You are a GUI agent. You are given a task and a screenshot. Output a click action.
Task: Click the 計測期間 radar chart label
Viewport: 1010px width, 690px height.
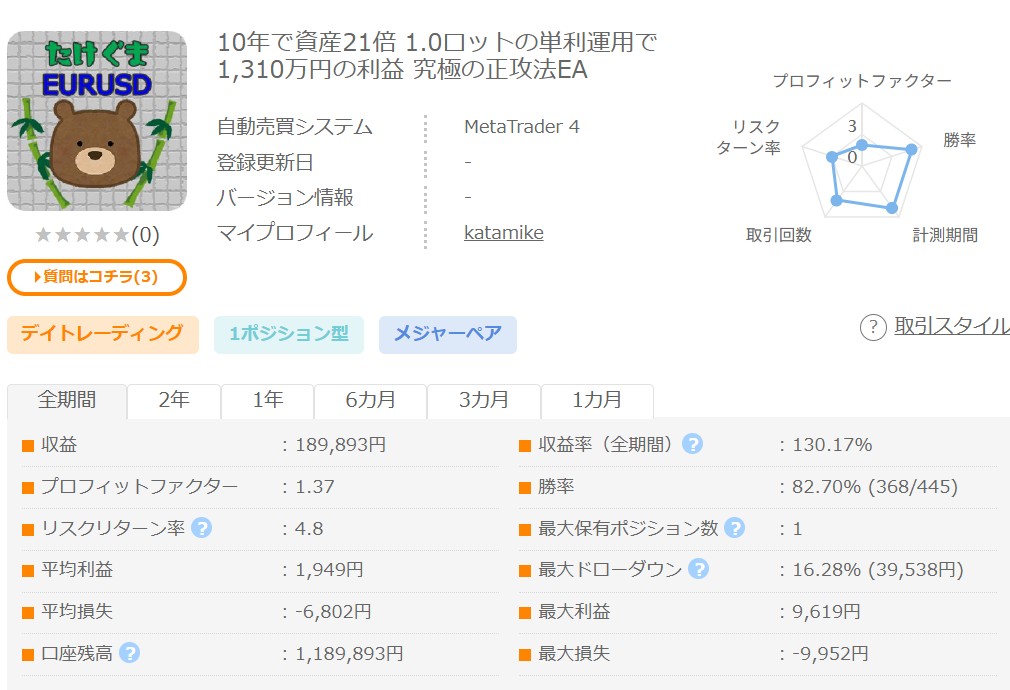click(945, 235)
